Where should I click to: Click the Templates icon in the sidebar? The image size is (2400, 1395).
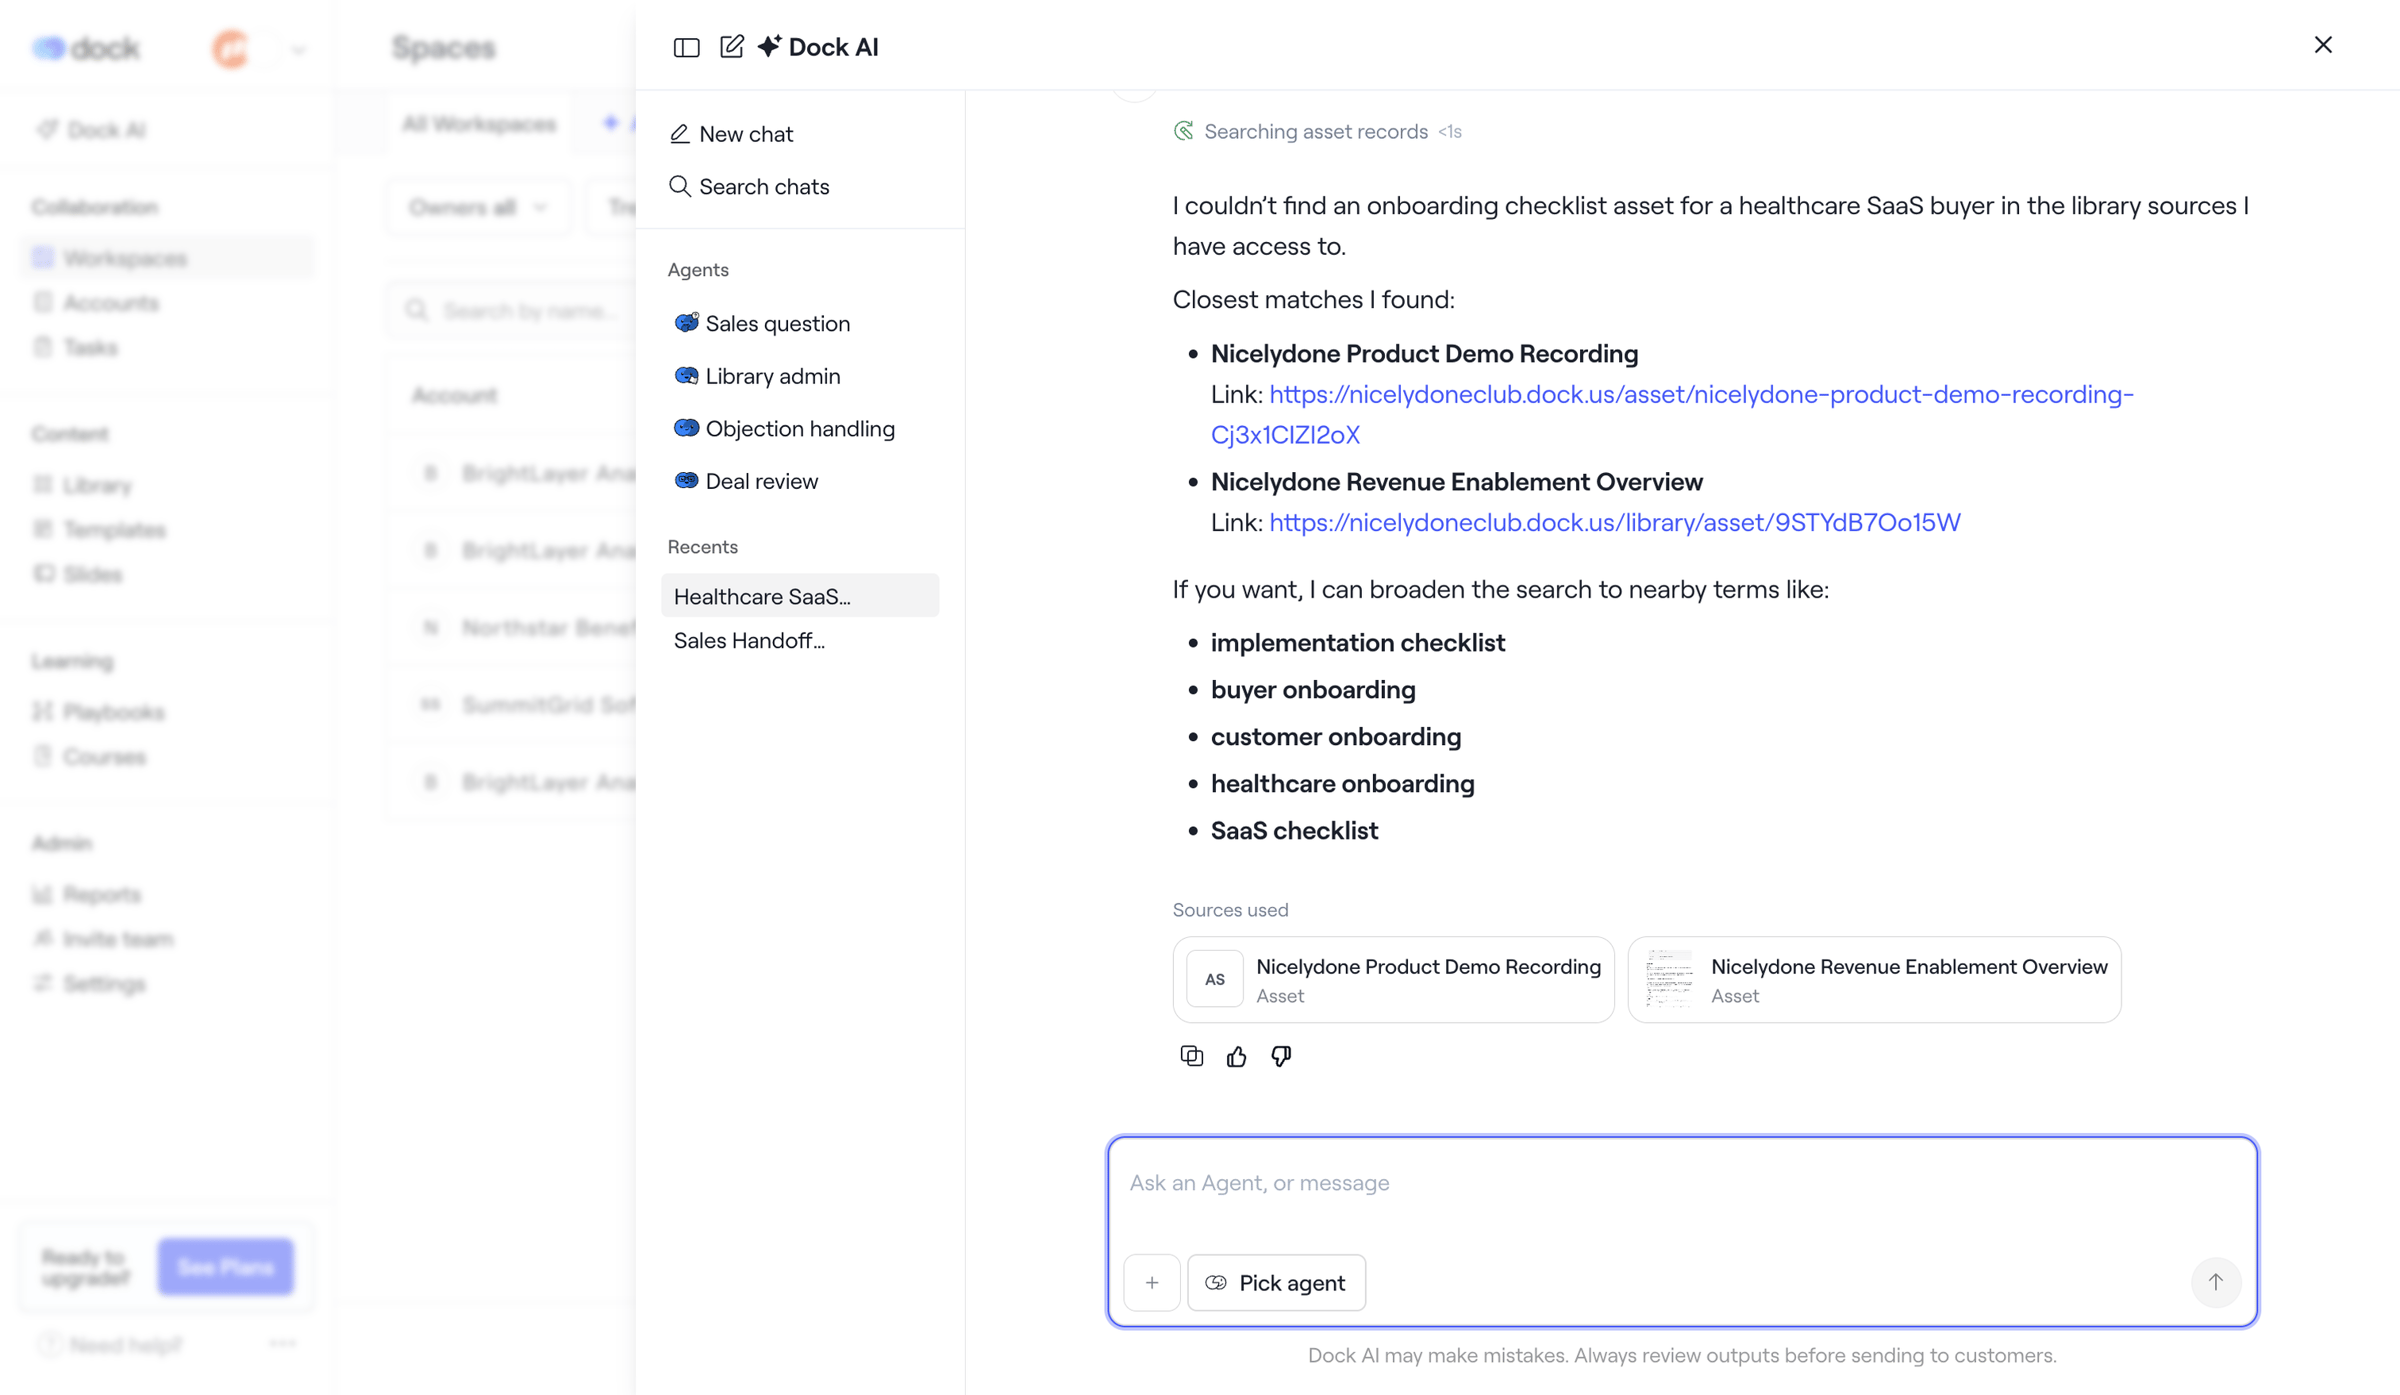[x=42, y=529]
